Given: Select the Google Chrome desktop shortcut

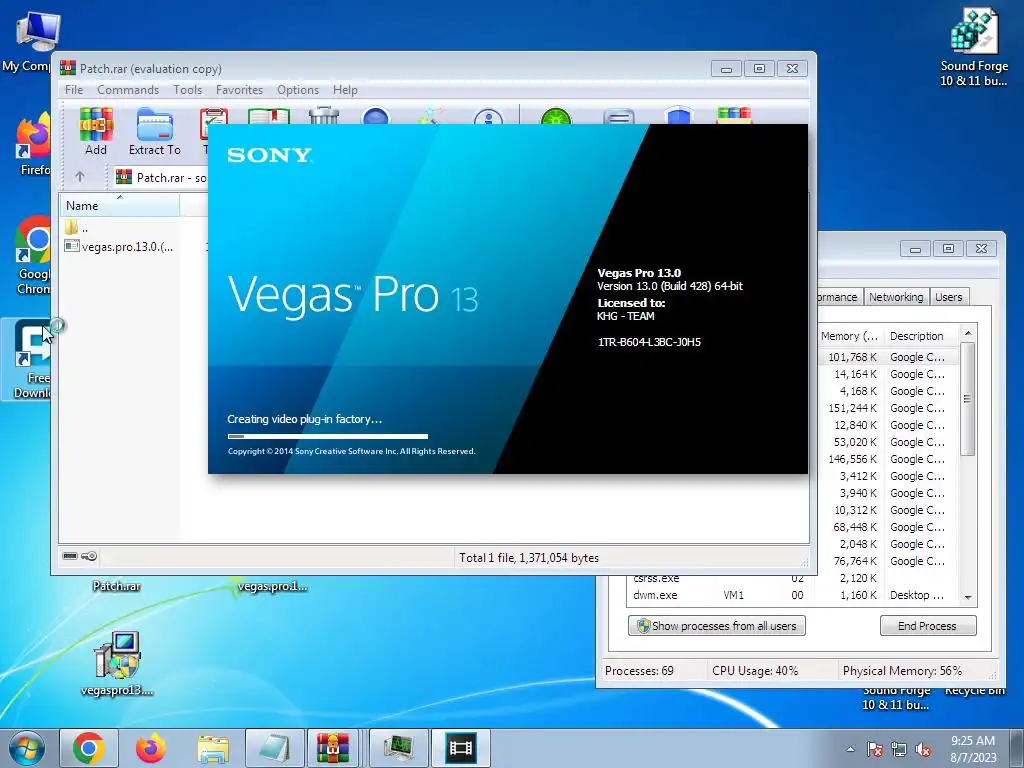Looking at the screenshot, I should click(x=34, y=256).
